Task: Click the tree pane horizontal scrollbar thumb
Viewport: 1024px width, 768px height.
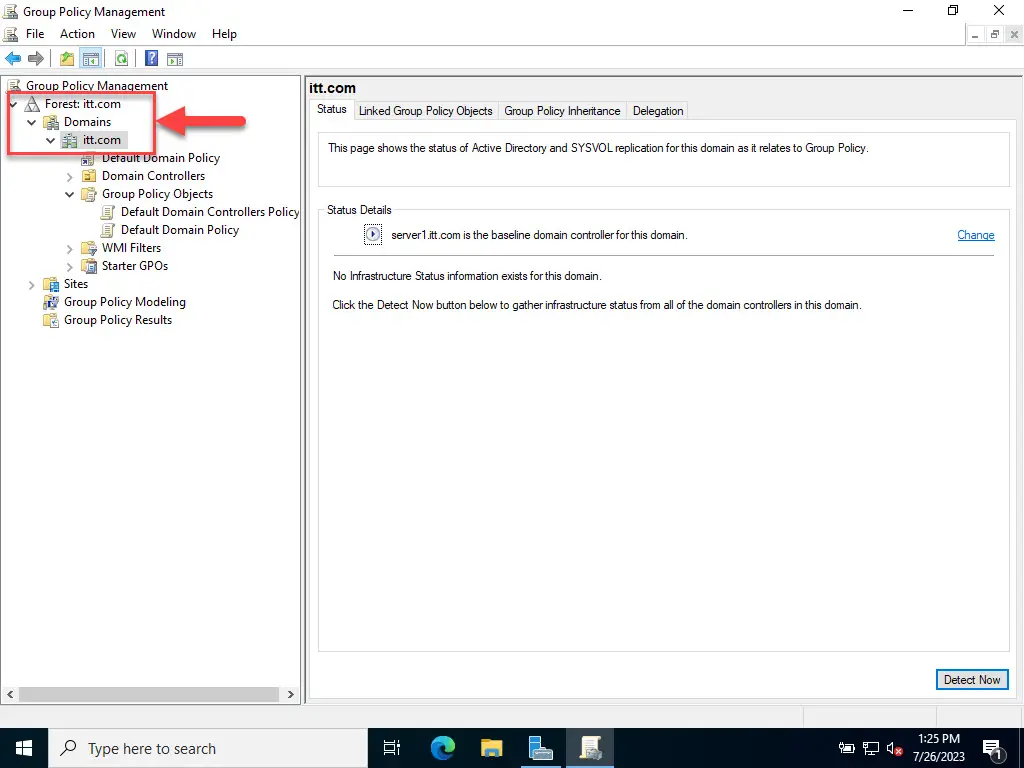Action: click(x=149, y=694)
